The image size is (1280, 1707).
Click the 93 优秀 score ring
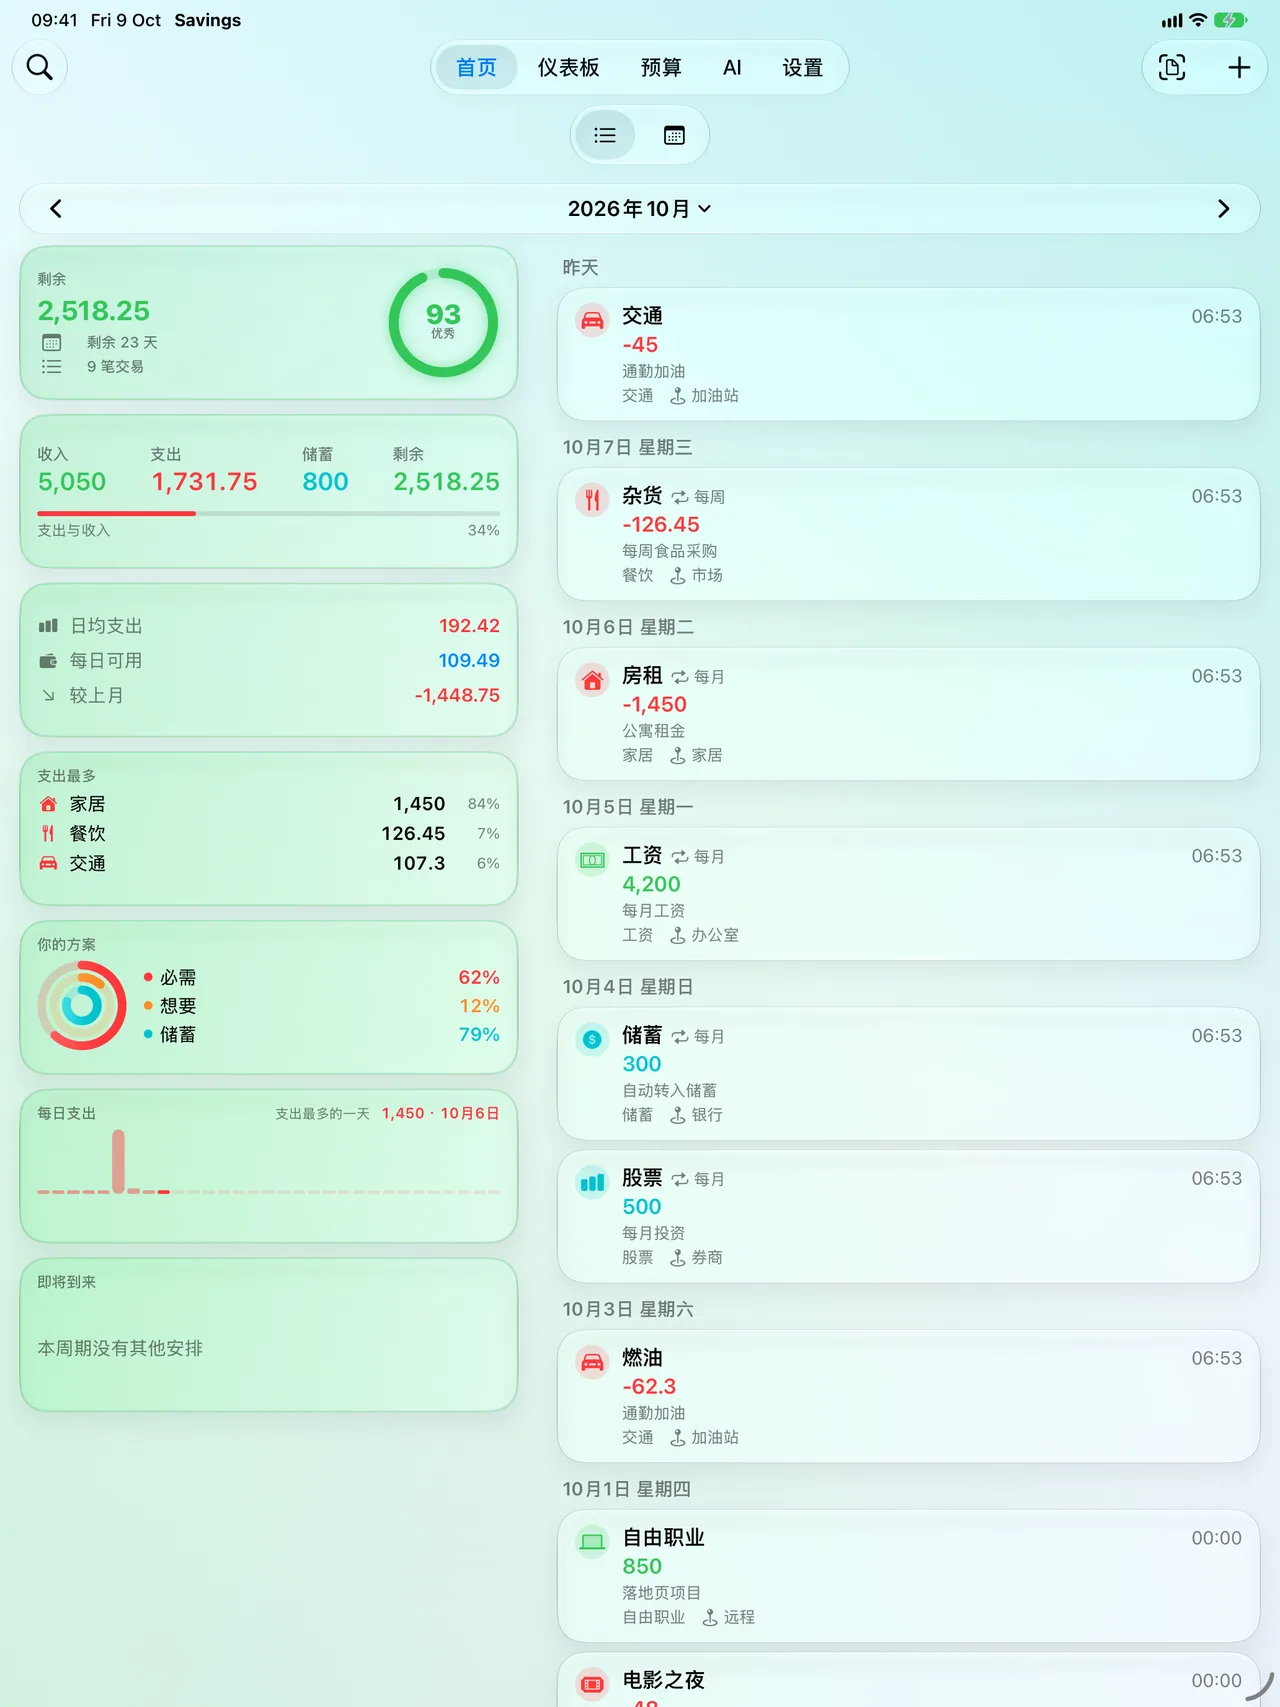[443, 322]
